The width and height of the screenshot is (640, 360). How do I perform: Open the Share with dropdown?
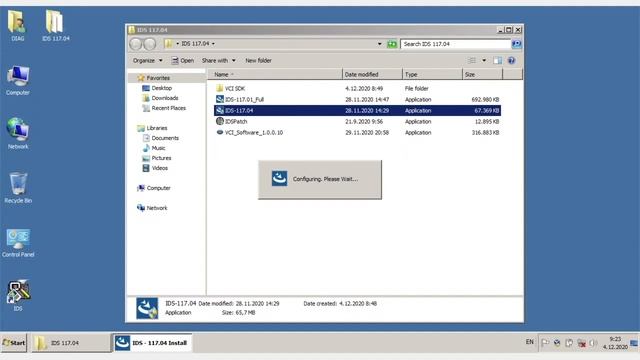click(x=219, y=60)
